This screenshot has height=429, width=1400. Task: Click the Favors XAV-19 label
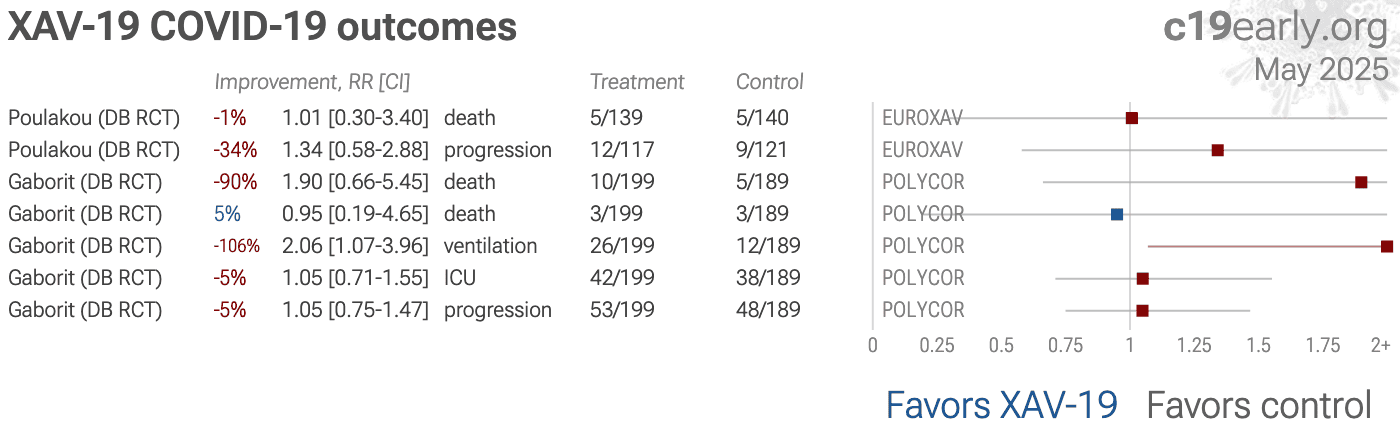[x=1002, y=405]
